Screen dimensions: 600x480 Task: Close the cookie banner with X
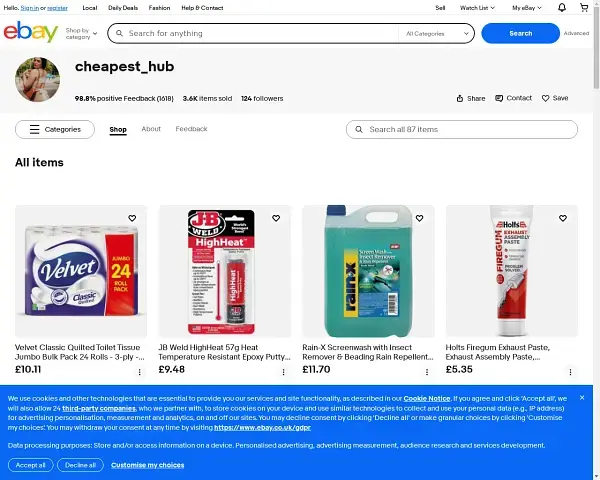tap(582, 398)
